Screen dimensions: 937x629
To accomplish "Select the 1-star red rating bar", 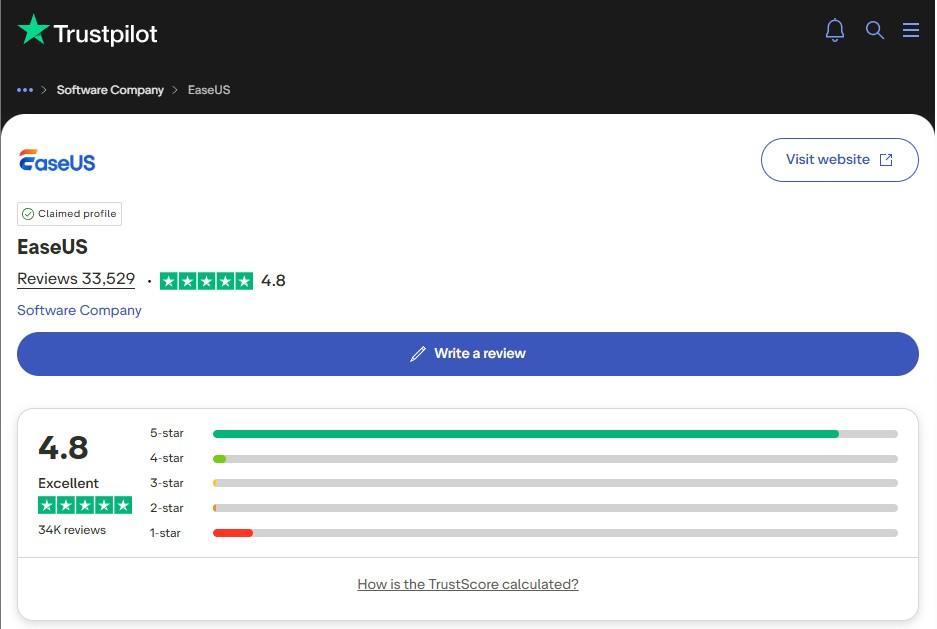I will [x=233, y=533].
